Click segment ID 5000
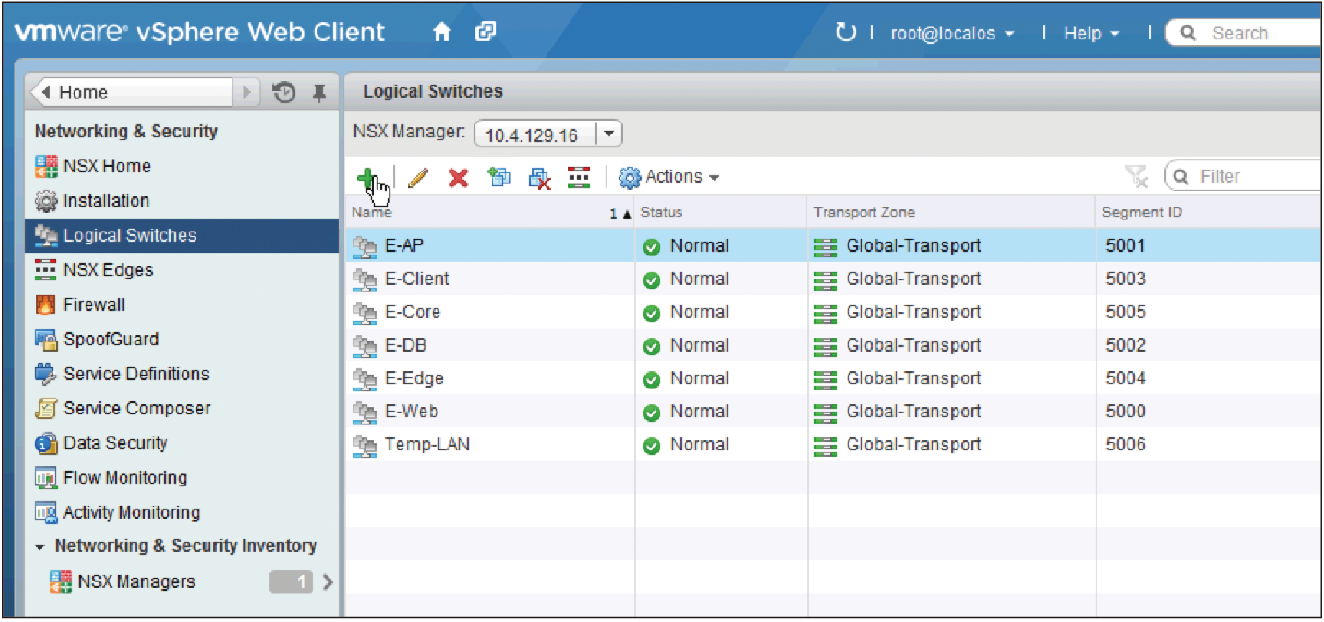The image size is (1324, 622). coord(1125,411)
